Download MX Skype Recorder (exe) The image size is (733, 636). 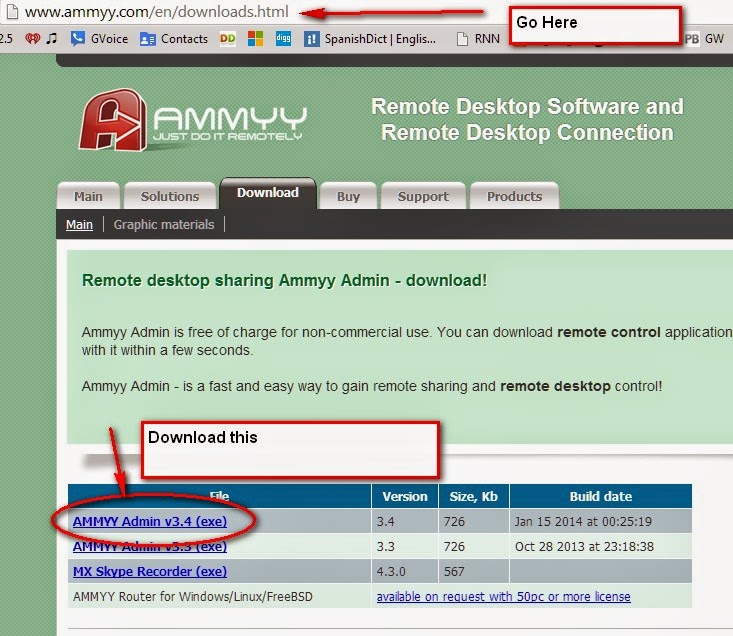[x=150, y=572]
